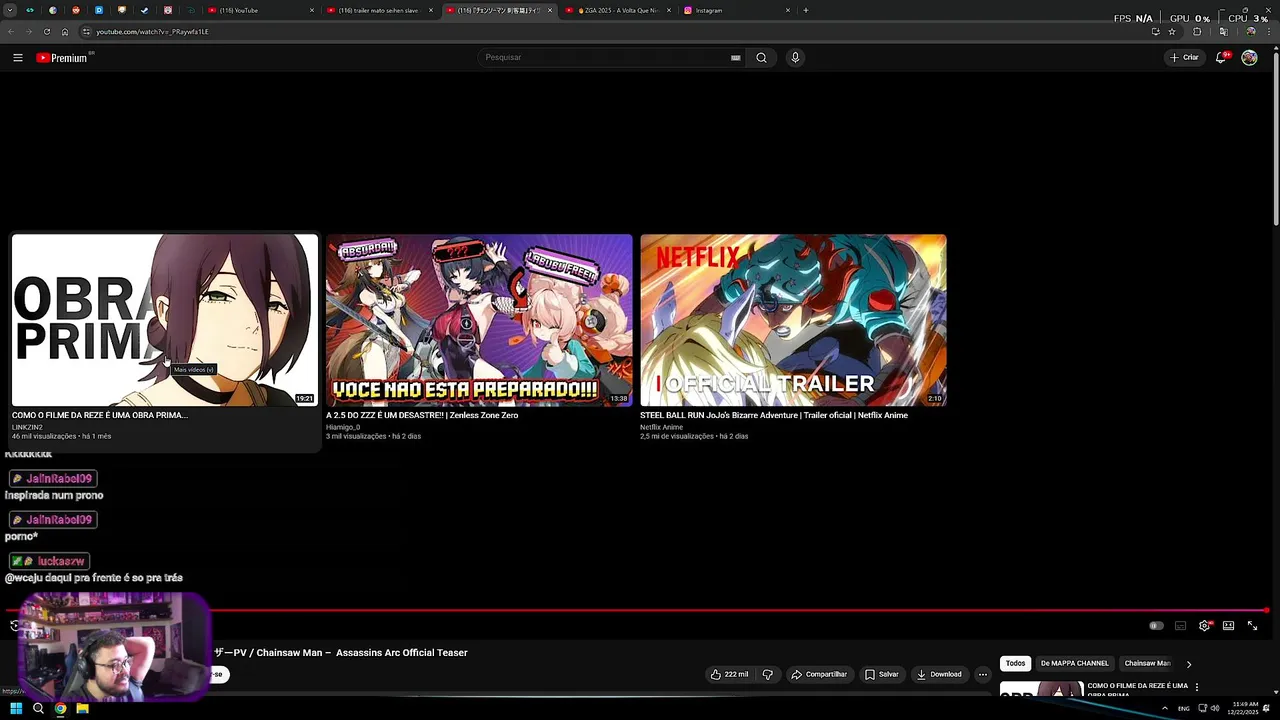Show hidden system tray icons
The width and height of the screenshot is (1280, 720).
[1164, 709]
